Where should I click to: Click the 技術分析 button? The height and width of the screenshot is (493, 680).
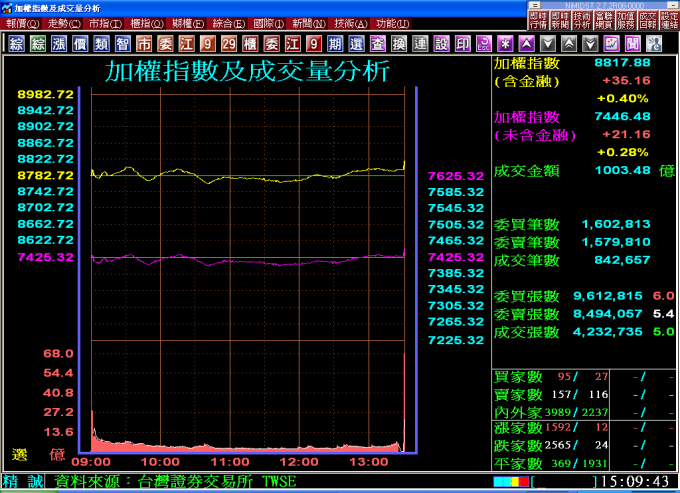[582, 20]
